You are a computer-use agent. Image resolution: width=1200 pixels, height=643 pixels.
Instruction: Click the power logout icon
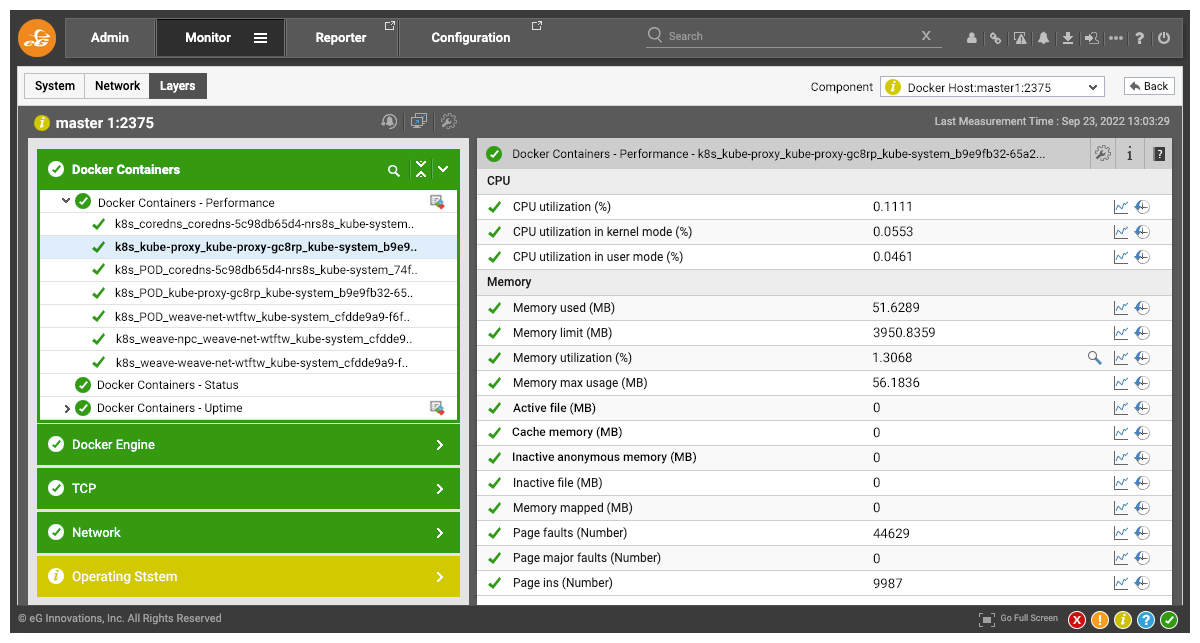pyautogui.click(x=1164, y=38)
